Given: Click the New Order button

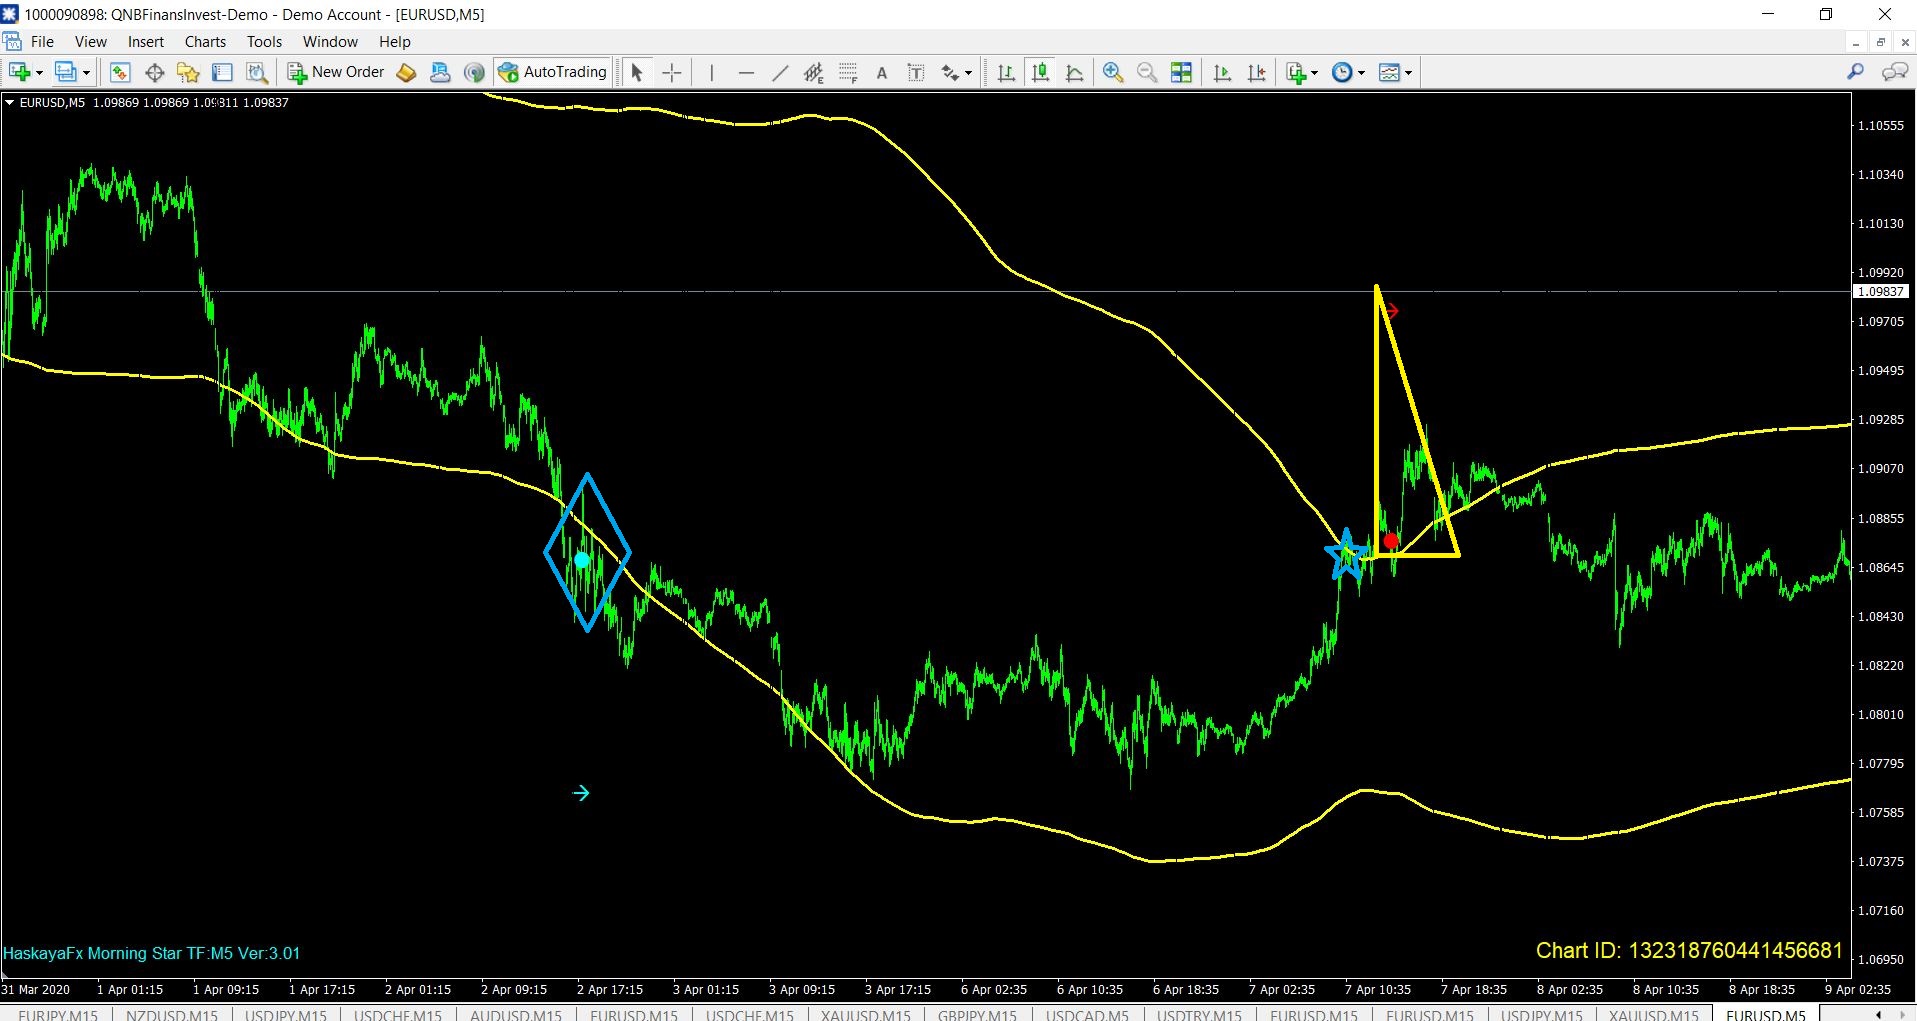Looking at the screenshot, I should click(336, 72).
